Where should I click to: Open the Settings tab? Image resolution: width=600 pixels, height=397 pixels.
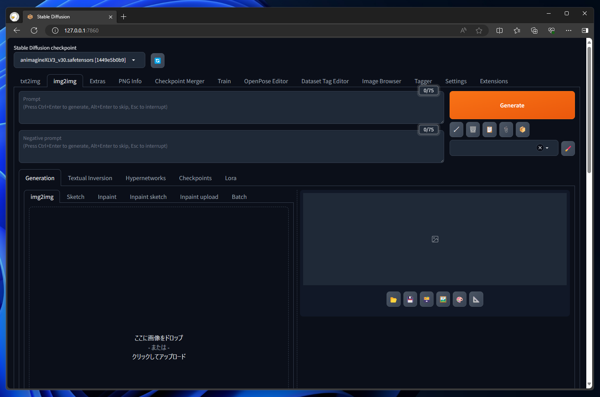pyautogui.click(x=456, y=81)
